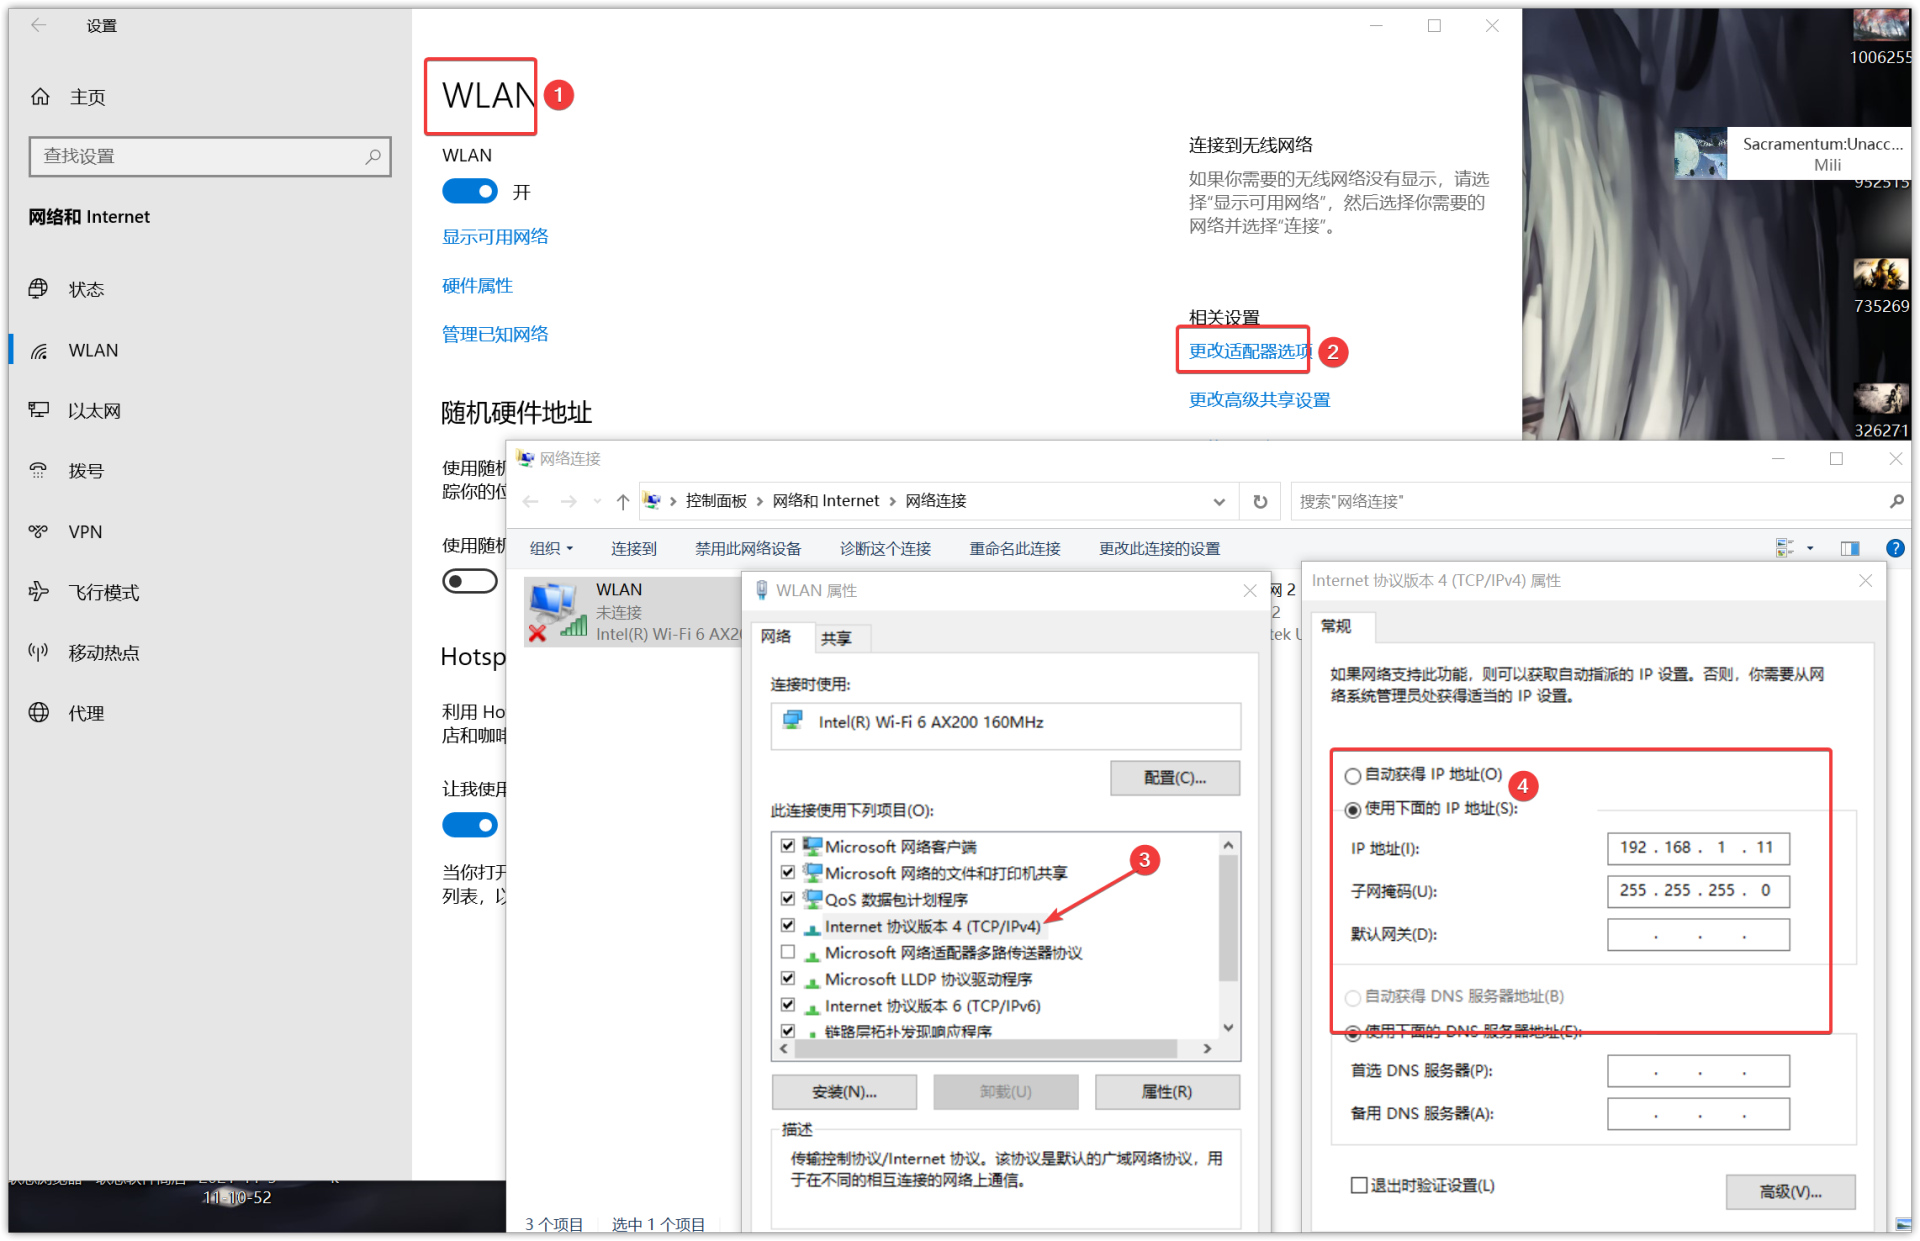This screenshot has height=1241, width=1920.
Task: Turn off the WLAN toggle switch
Action: pos(470,191)
